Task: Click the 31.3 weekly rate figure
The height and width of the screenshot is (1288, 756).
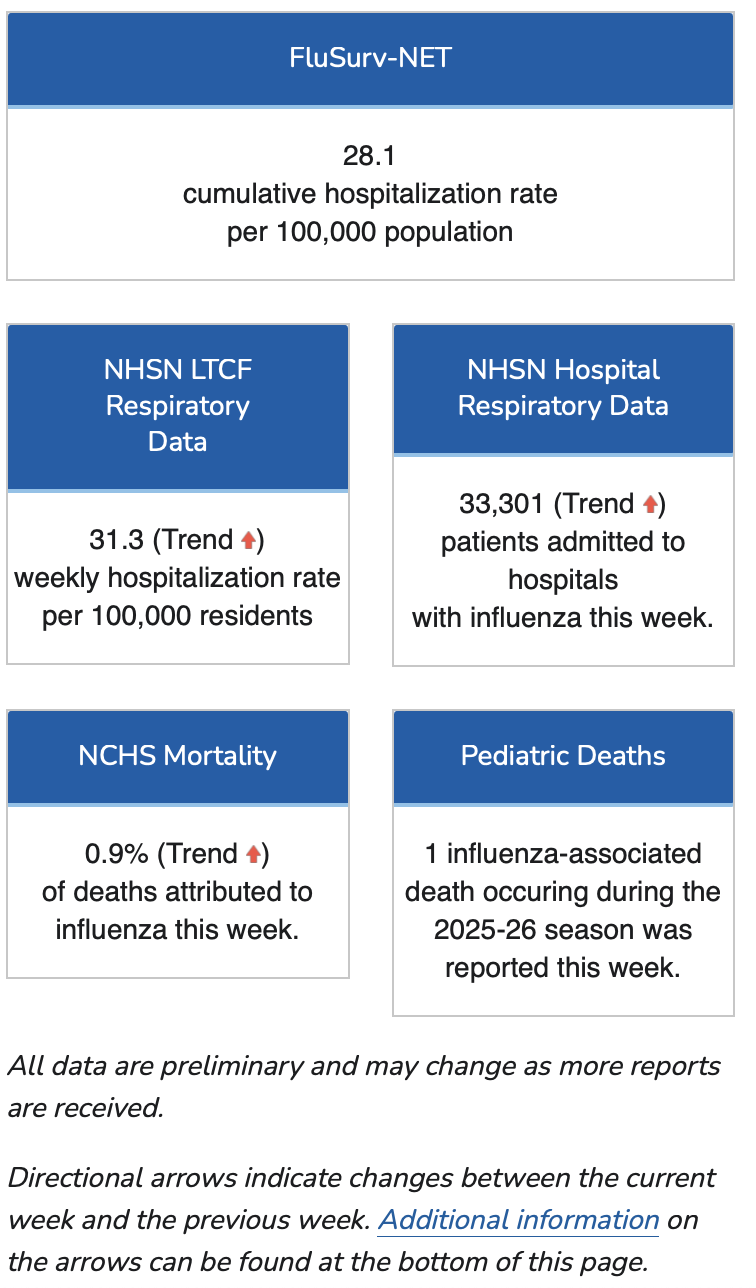Action: (119, 540)
